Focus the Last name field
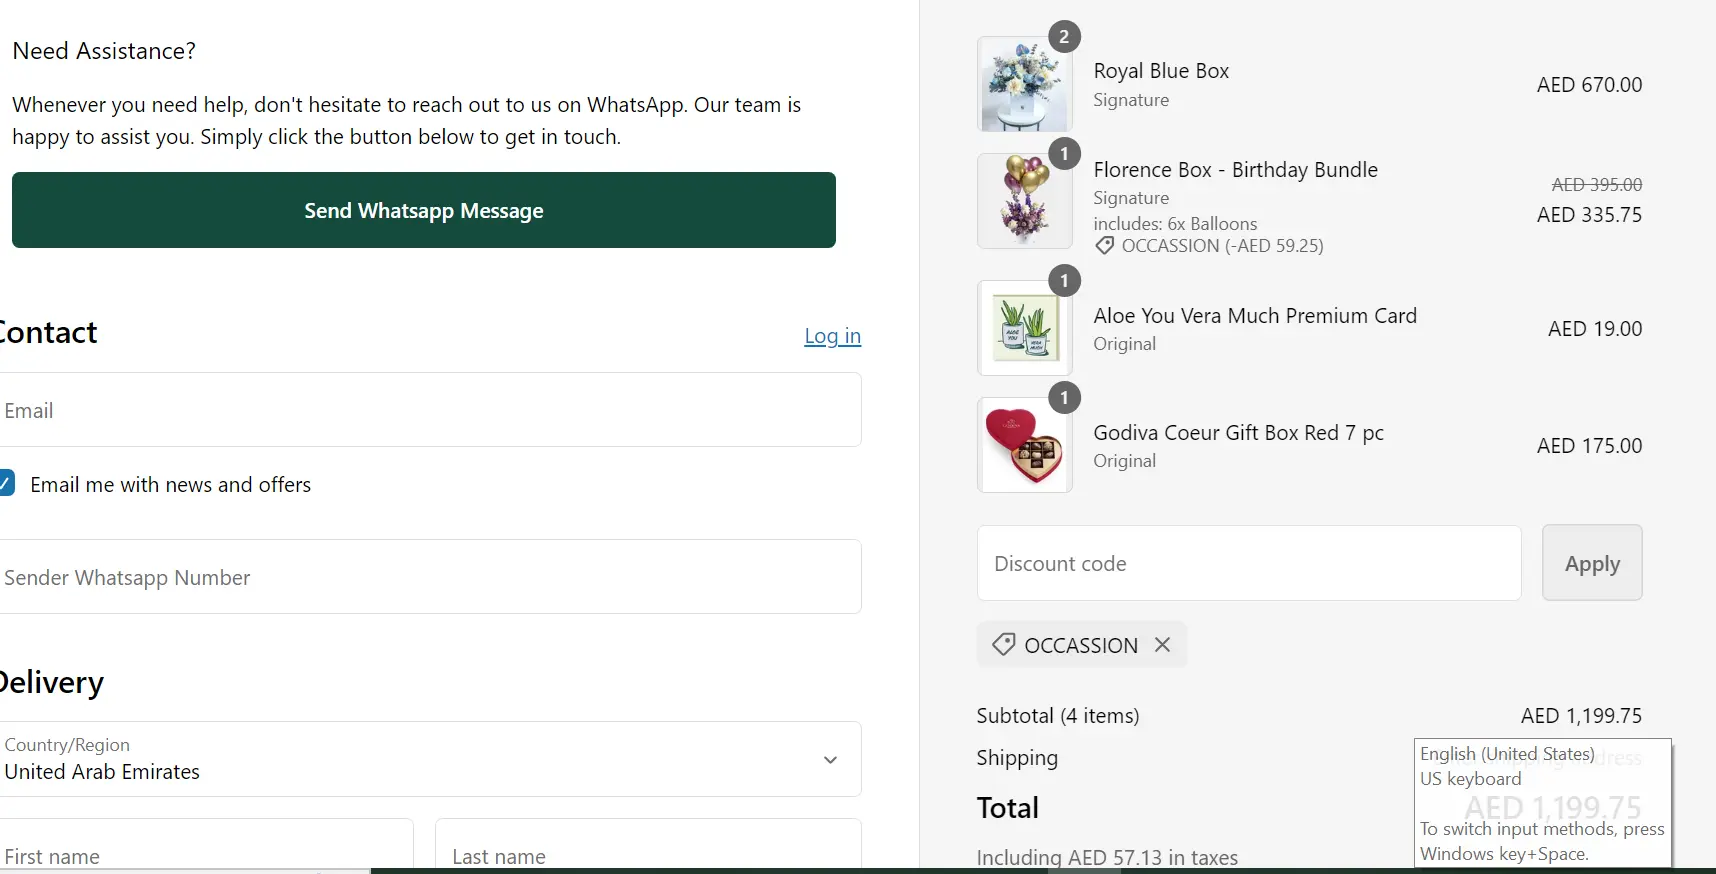The height and width of the screenshot is (874, 1716). point(648,846)
